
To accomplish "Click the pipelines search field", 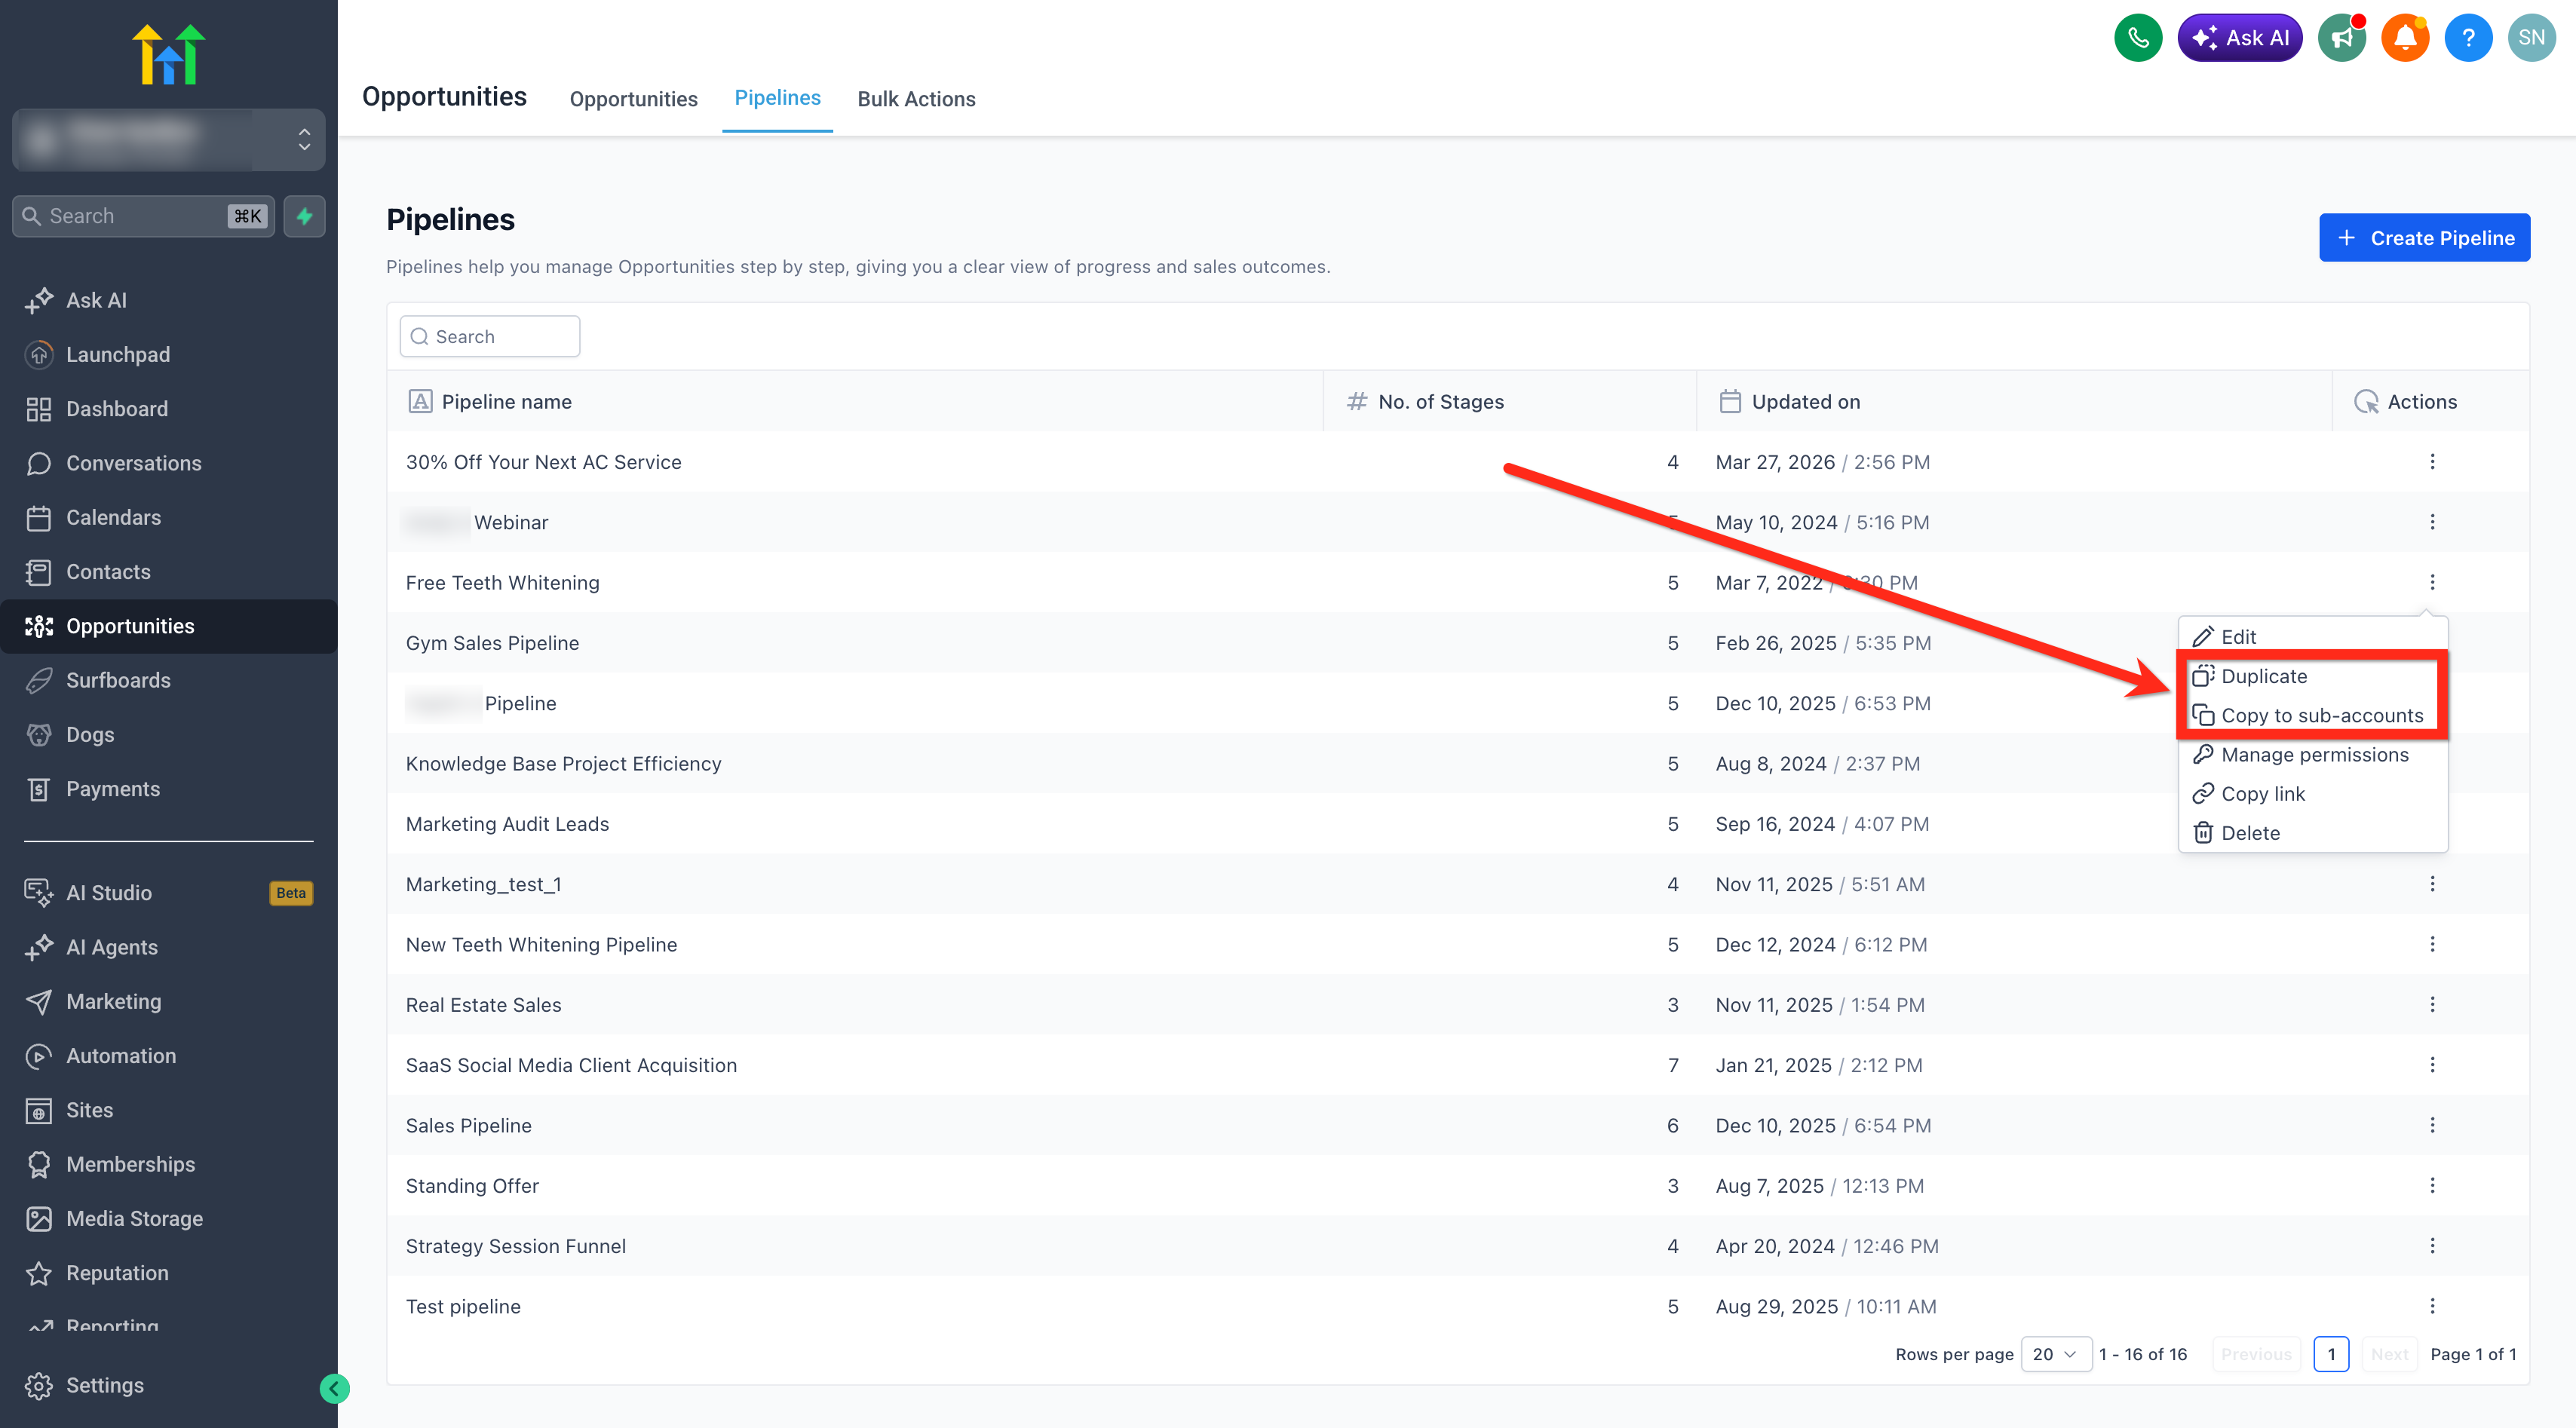I will [x=489, y=336].
